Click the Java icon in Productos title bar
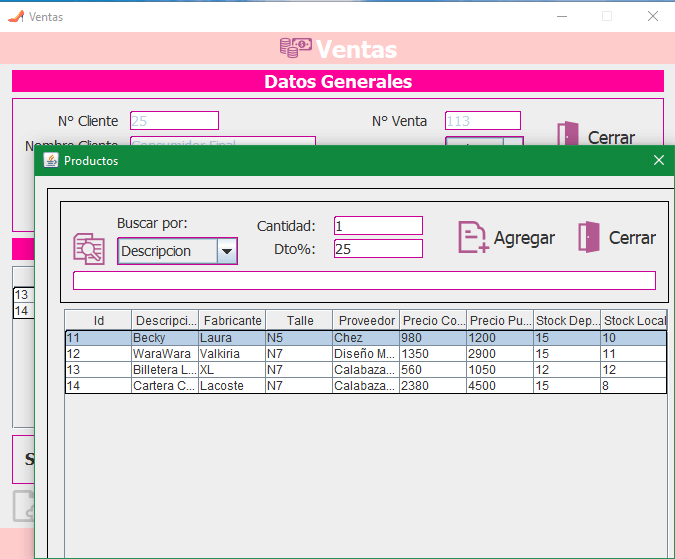Image resolution: width=675 pixels, height=559 pixels. 51,161
